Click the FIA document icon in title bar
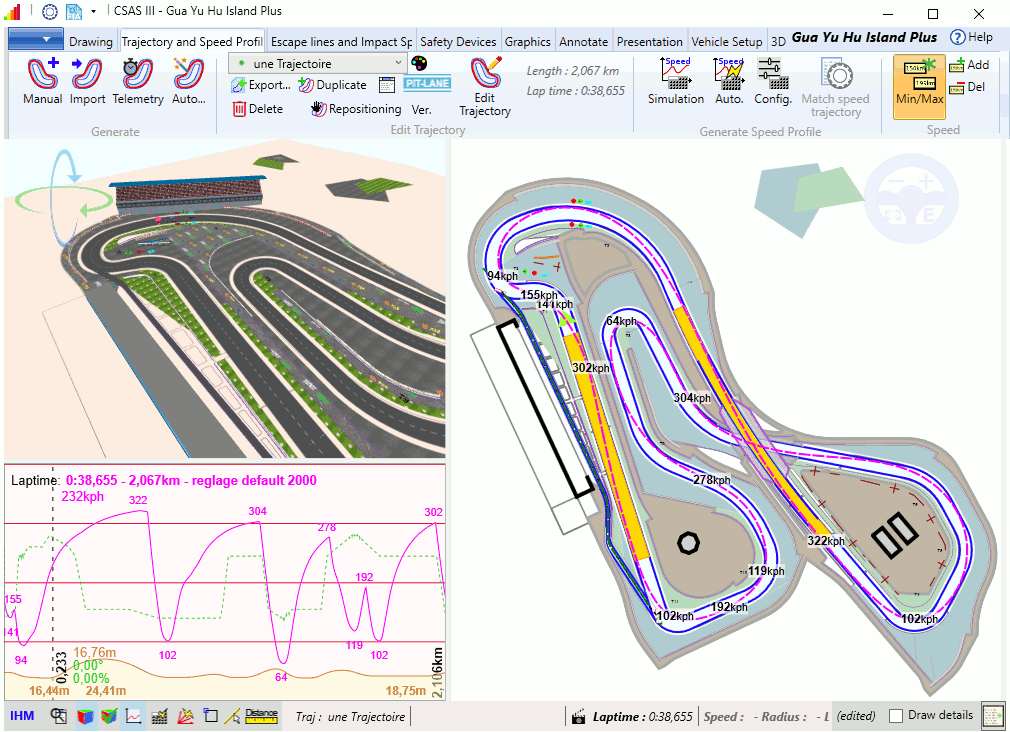Viewport: 1010px width, 732px height. [74, 12]
